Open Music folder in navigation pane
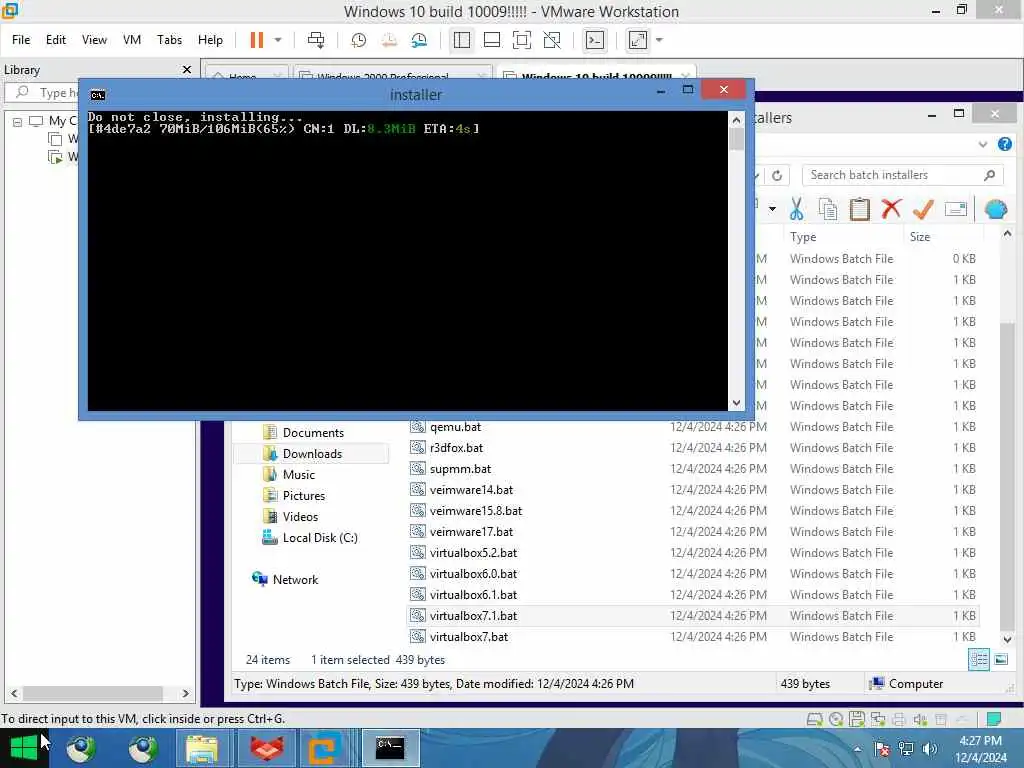 click(x=298, y=475)
